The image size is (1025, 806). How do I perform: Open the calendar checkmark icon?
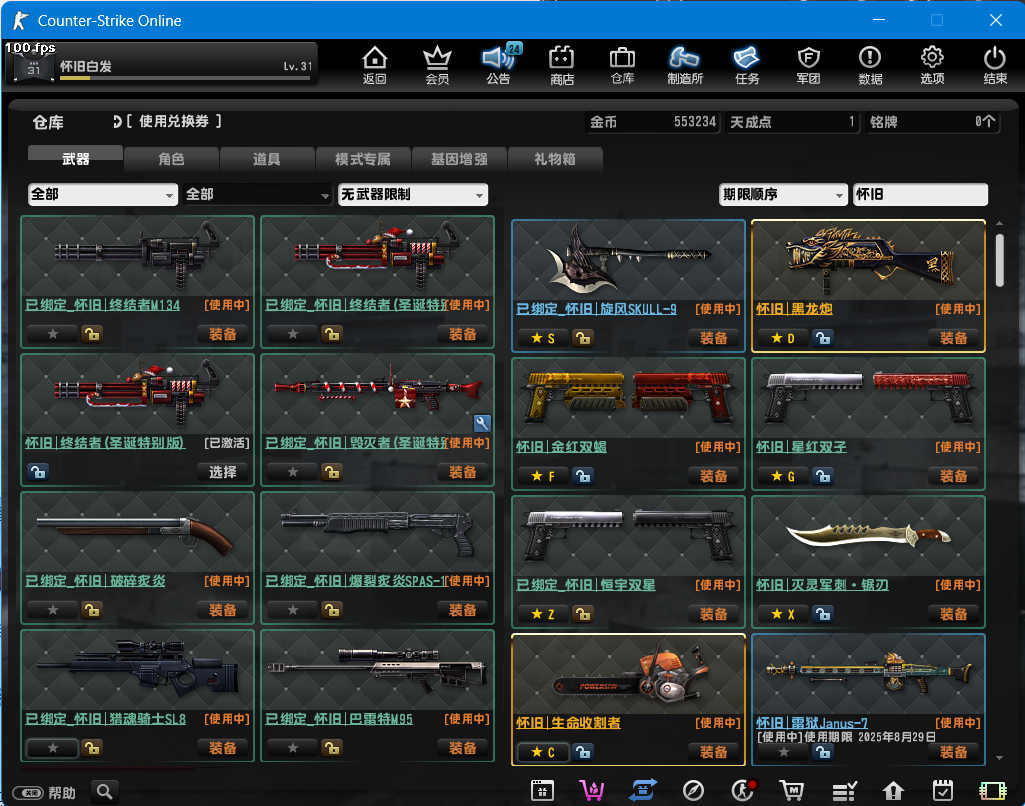click(943, 790)
